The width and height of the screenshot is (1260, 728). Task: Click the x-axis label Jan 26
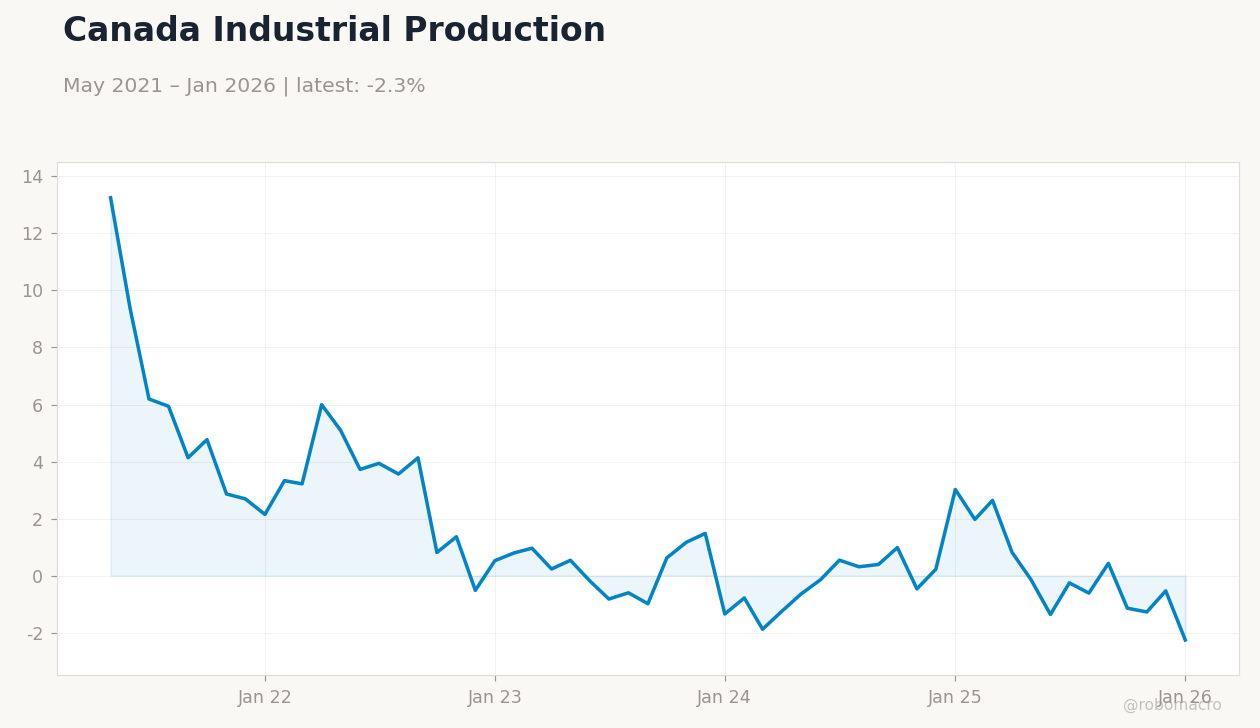pos(1185,698)
